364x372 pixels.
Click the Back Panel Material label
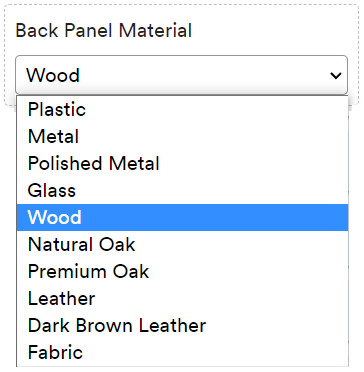(x=104, y=31)
